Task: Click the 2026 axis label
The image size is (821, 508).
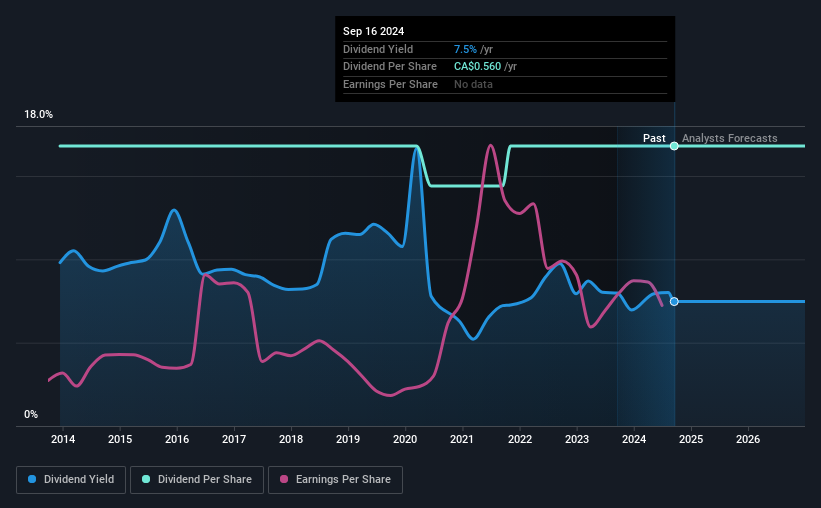Action: click(x=748, y=439)
